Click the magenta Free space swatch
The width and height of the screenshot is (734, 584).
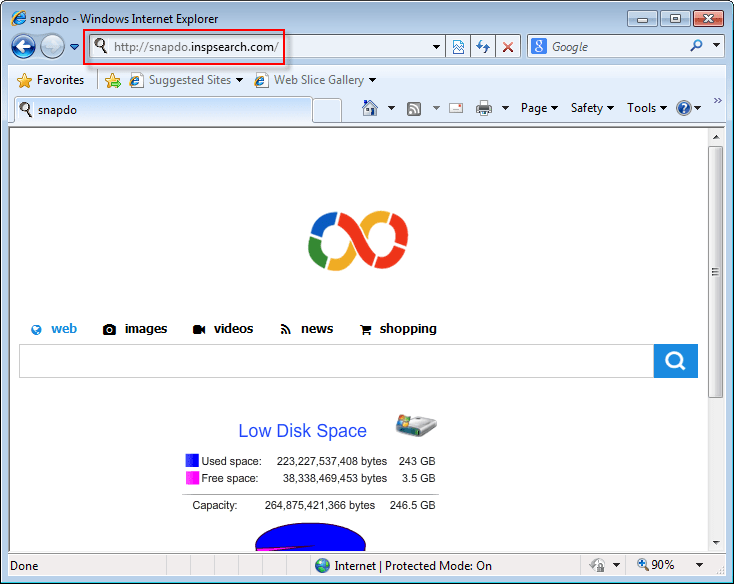click(x=192, y=478)
